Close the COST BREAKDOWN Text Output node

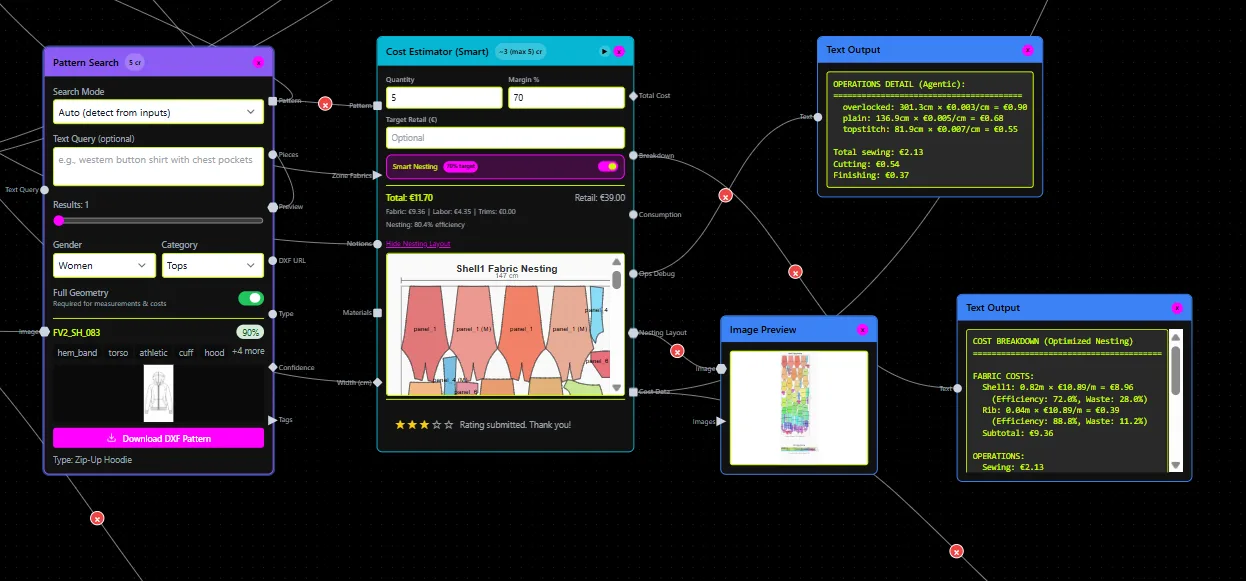(1177, 308)
